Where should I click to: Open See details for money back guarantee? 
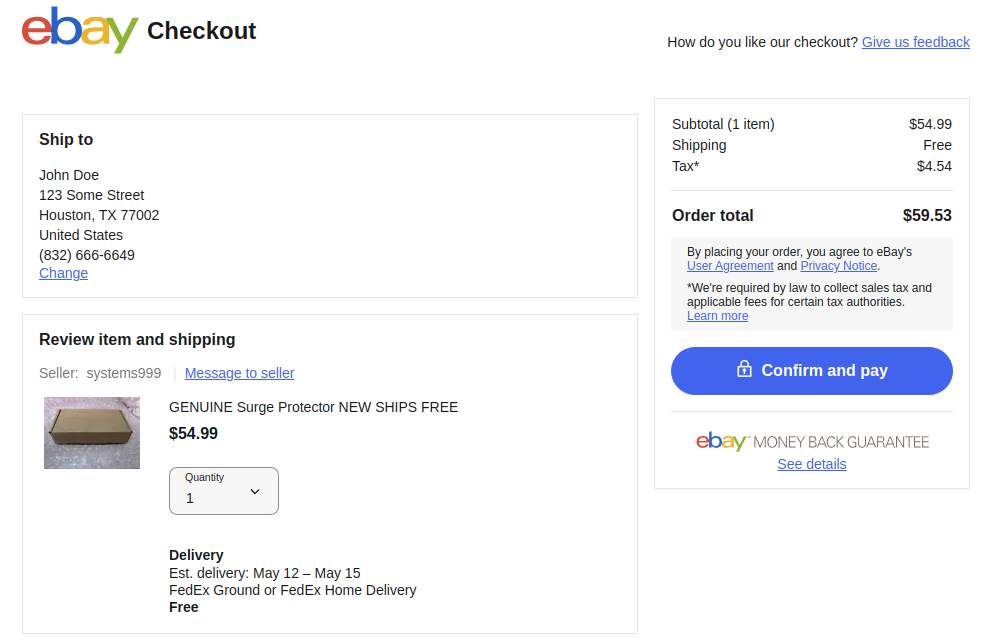811,464
